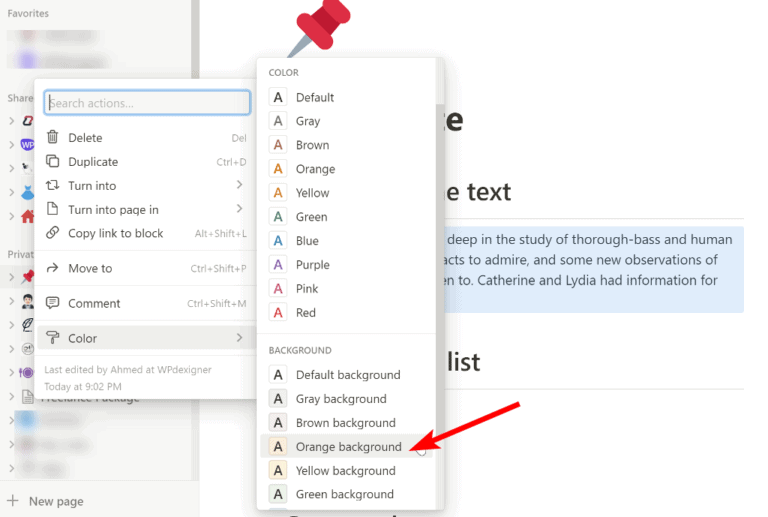
Task: Click the blue highlighted text block
Action: coord(594,269)
